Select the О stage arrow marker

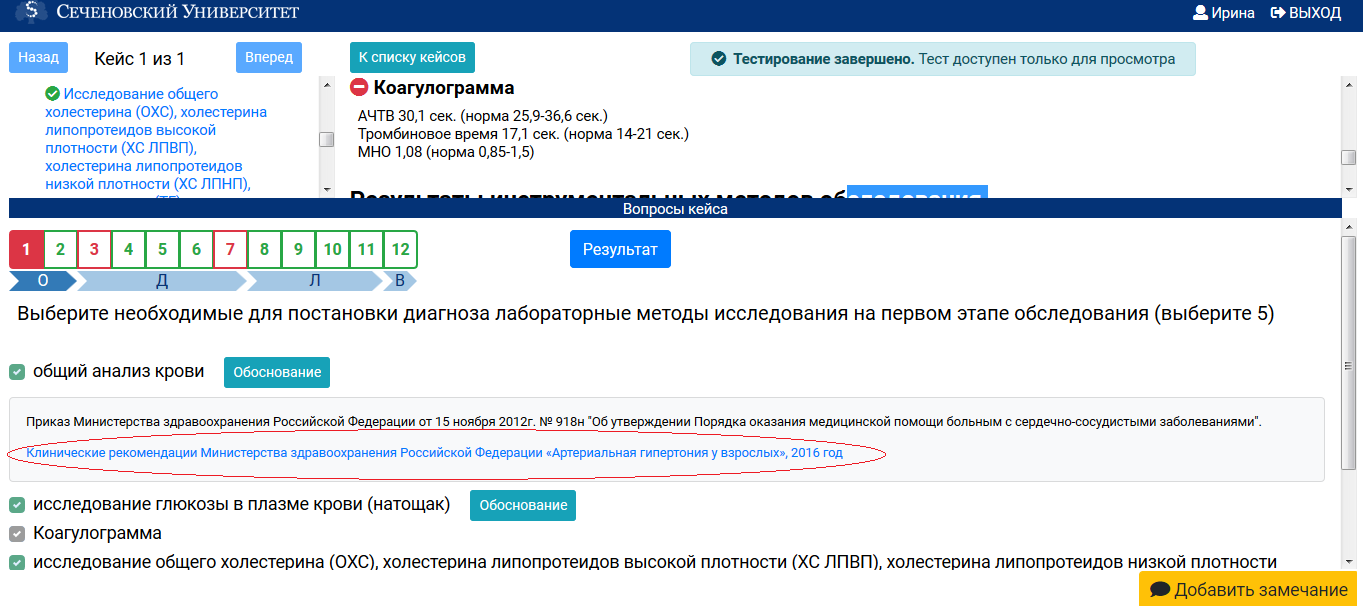point(42,281)
